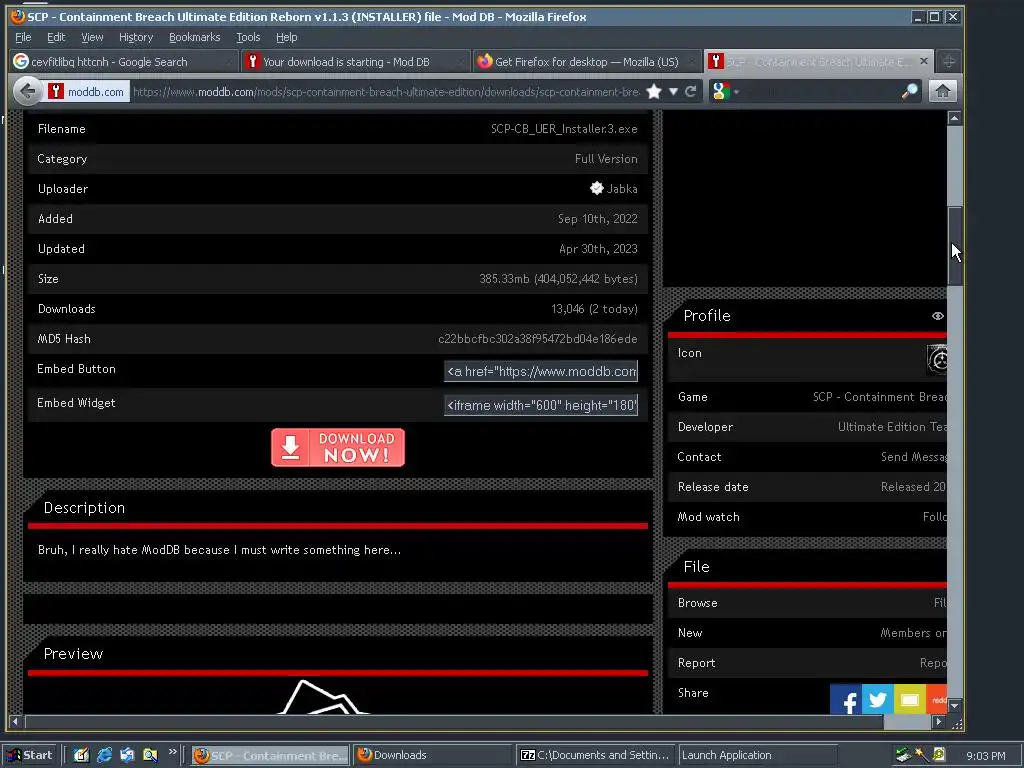Click the magnifier search icon

[909, 91]
